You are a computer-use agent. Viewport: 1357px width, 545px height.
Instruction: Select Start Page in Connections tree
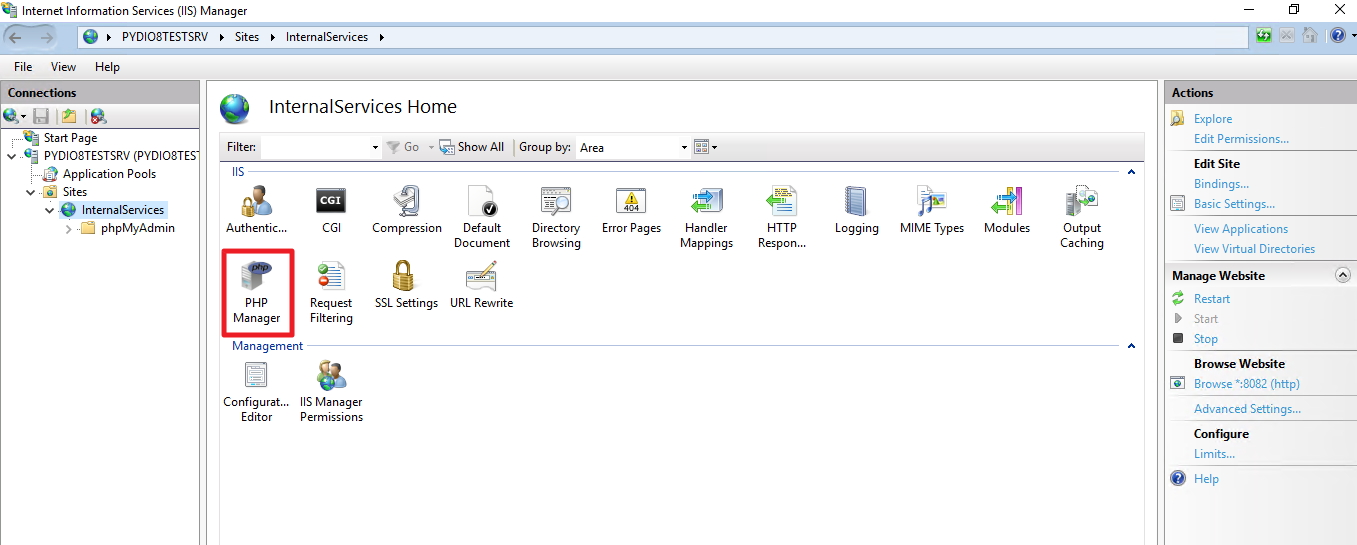[x=70, y=138]
